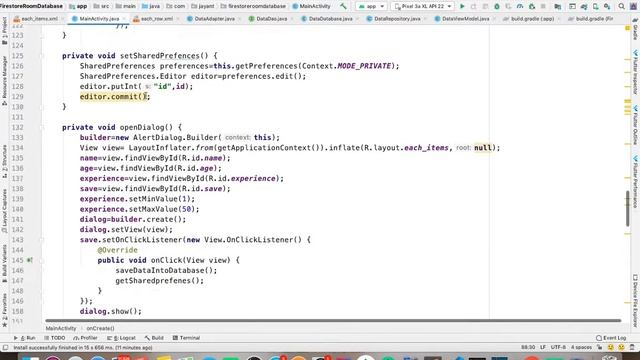This screenshot has width=640, height=360.
Task: Open the Run tool window button
Action: 24,338
